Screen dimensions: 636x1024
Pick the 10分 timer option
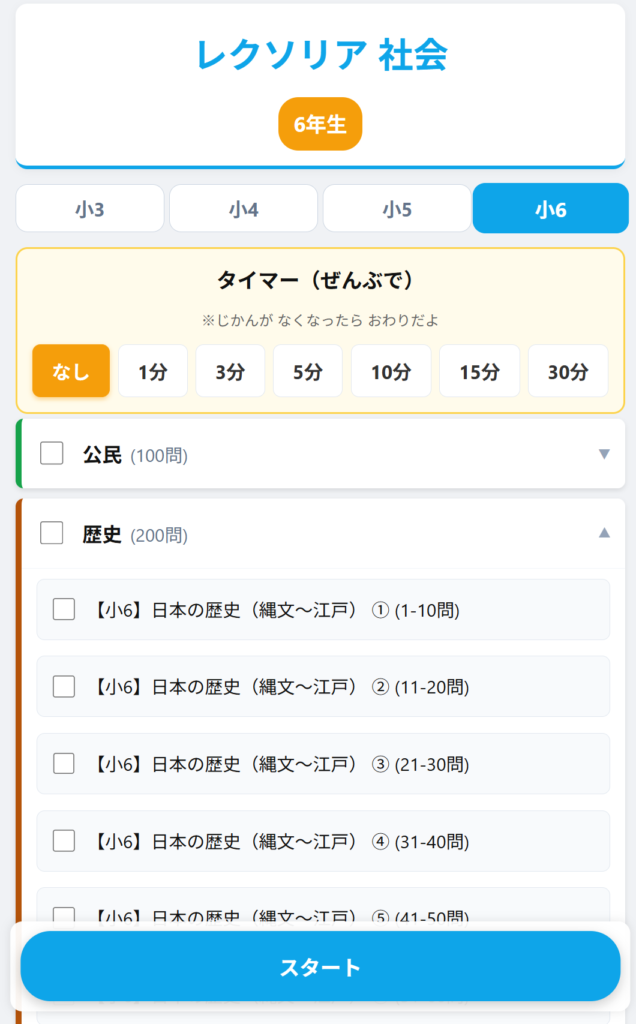point(391,372)
